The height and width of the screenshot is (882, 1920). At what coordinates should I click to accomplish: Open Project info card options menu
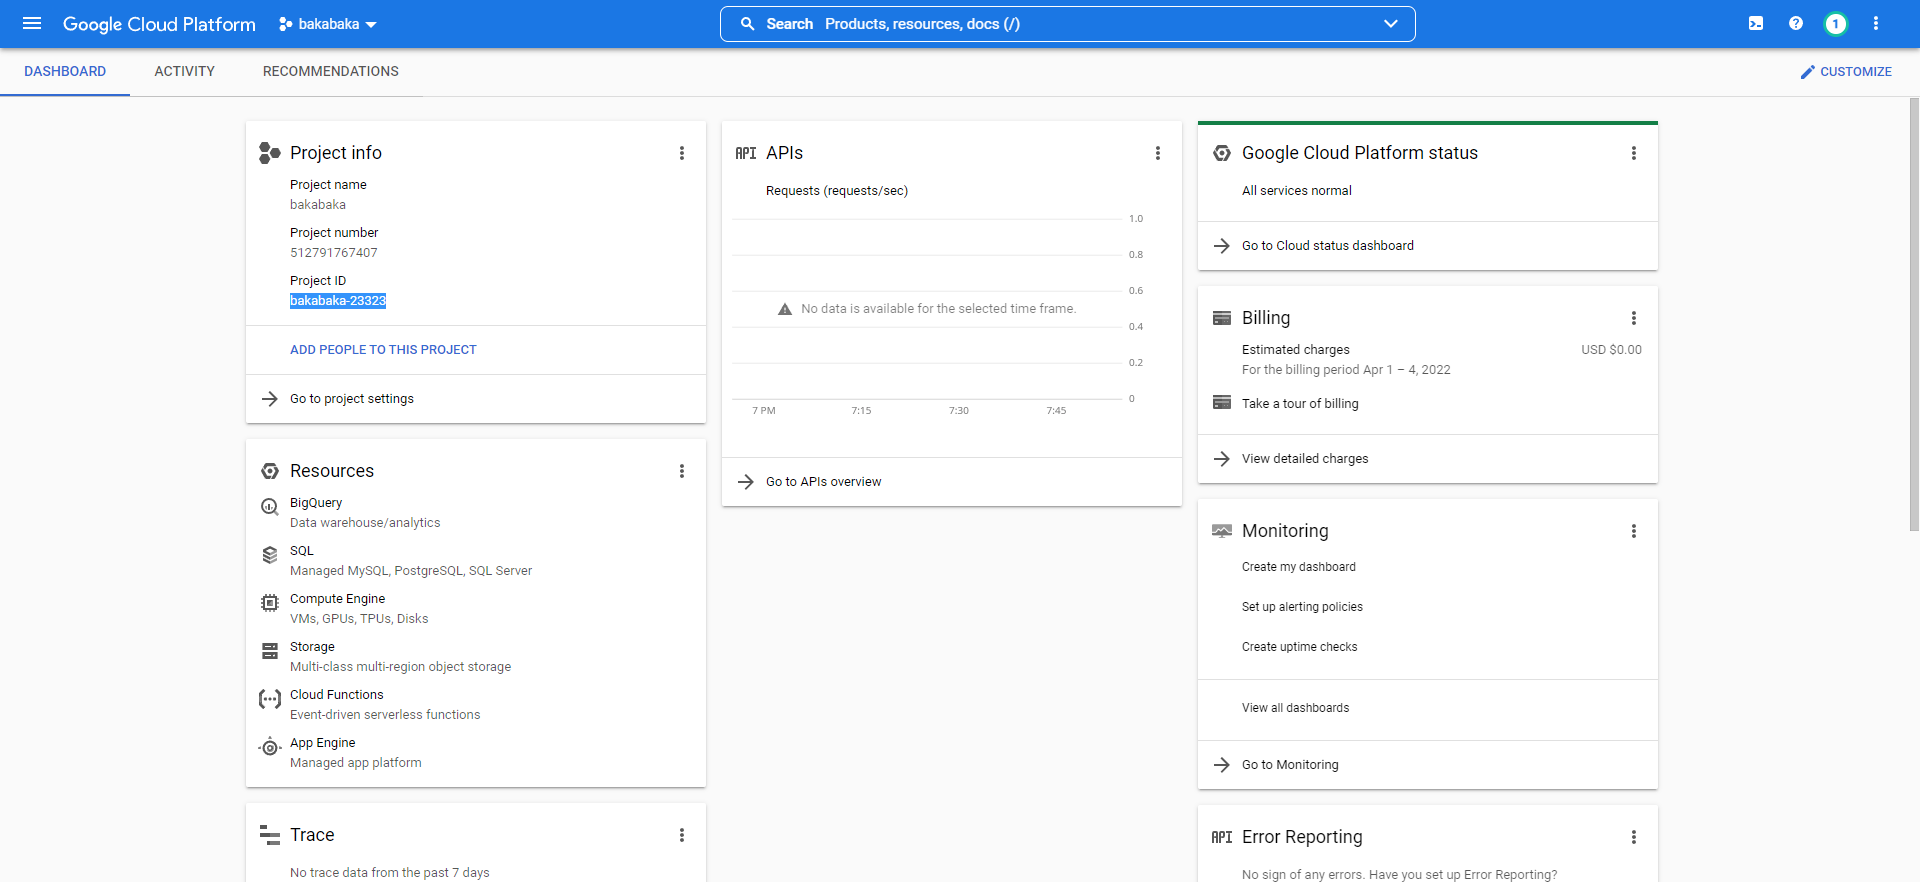coord(682,153)
